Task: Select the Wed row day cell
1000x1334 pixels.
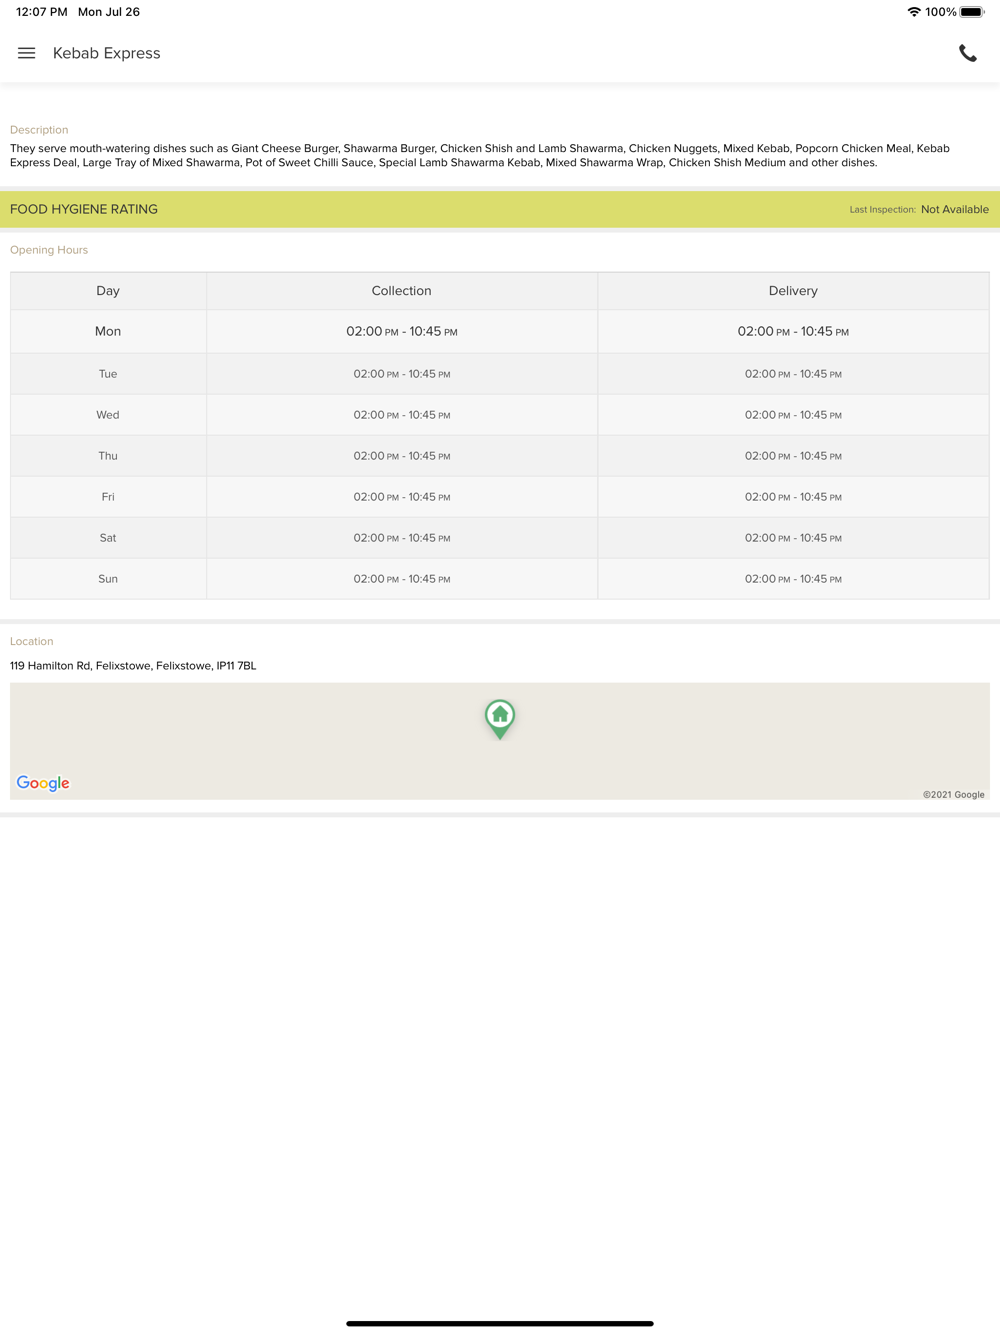Action: click(x=108, y=415)
